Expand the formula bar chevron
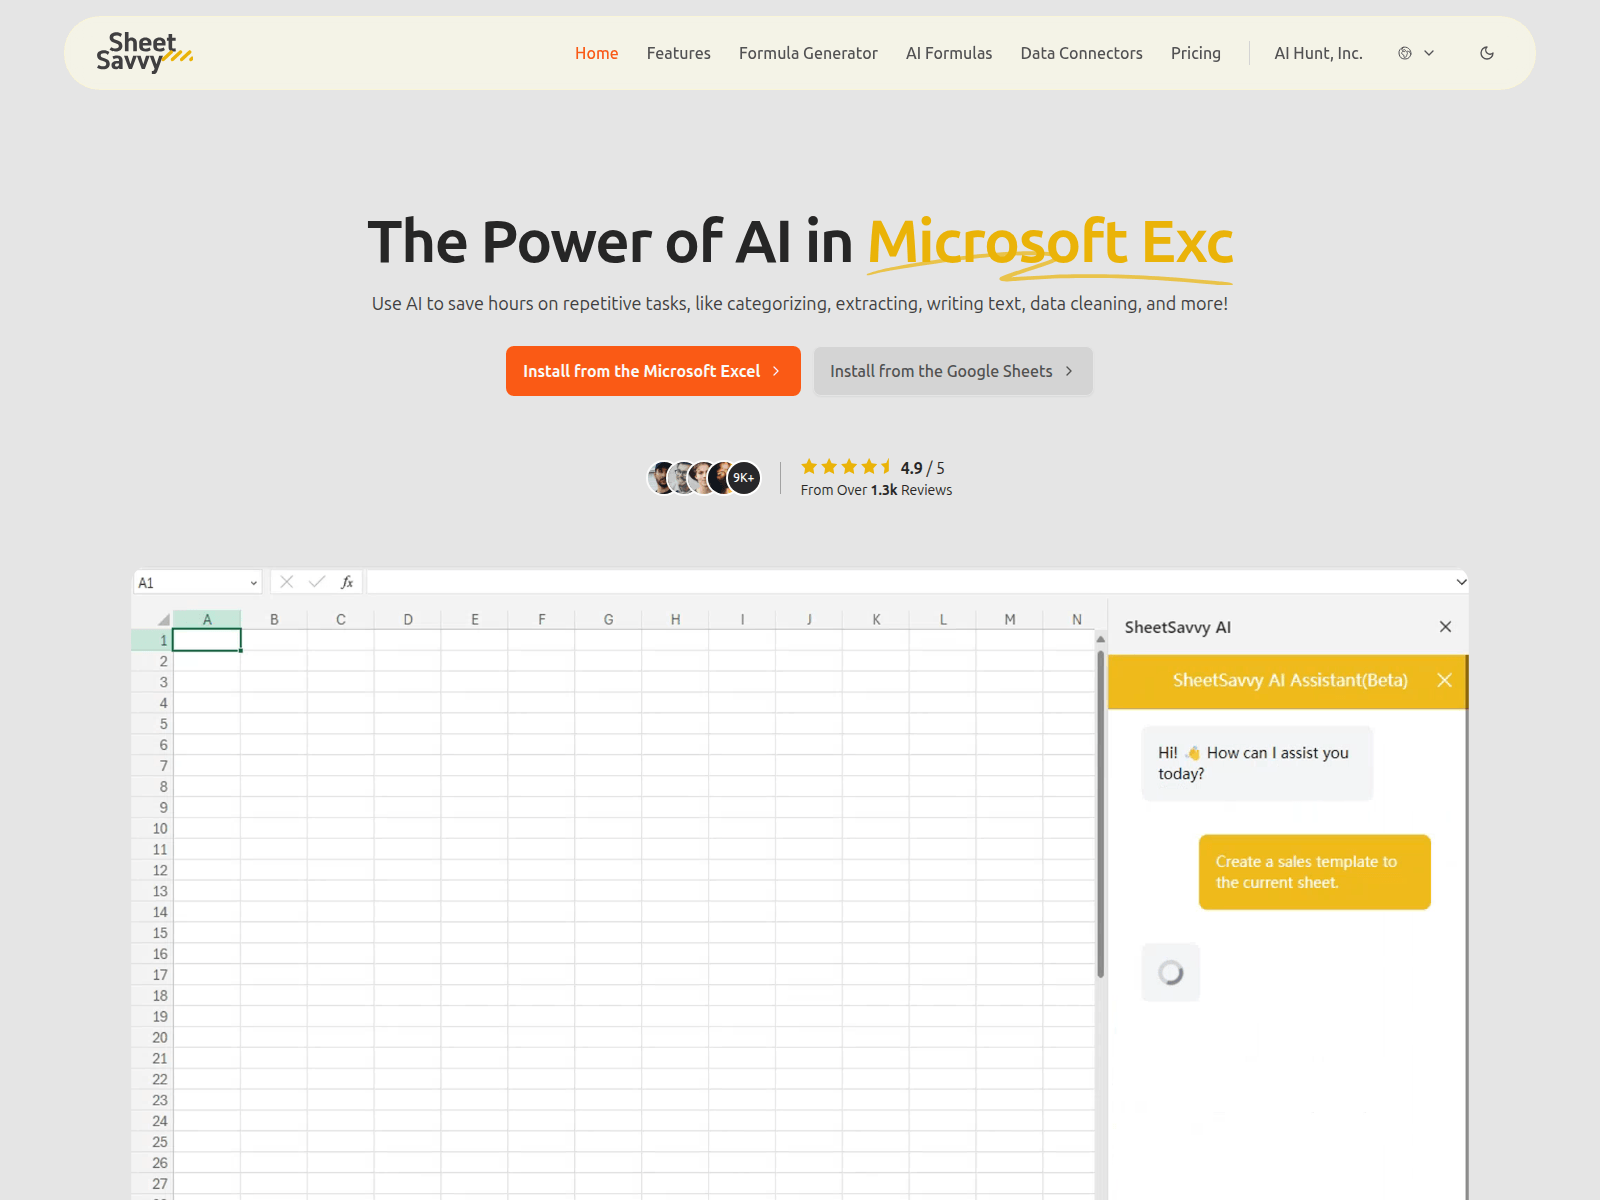Screen dimensions: 1600x1200 1461,582
